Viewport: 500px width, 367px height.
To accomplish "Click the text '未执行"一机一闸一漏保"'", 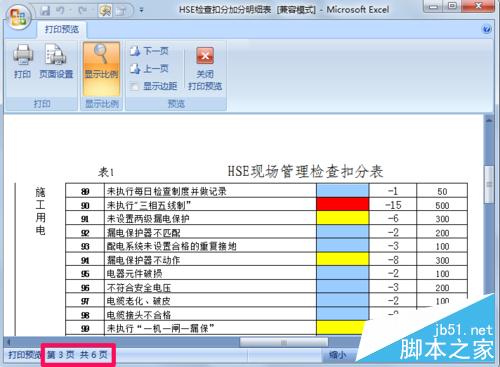I will pyautogui.click(x=160, y=328).
